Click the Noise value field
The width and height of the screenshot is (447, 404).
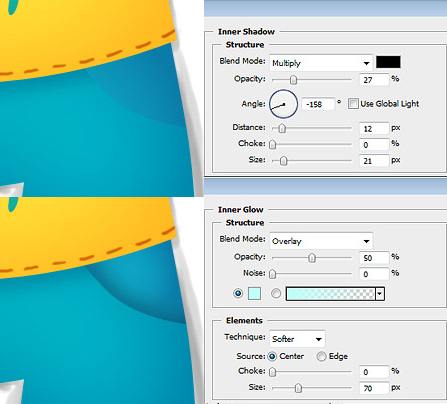coord(374,274)
